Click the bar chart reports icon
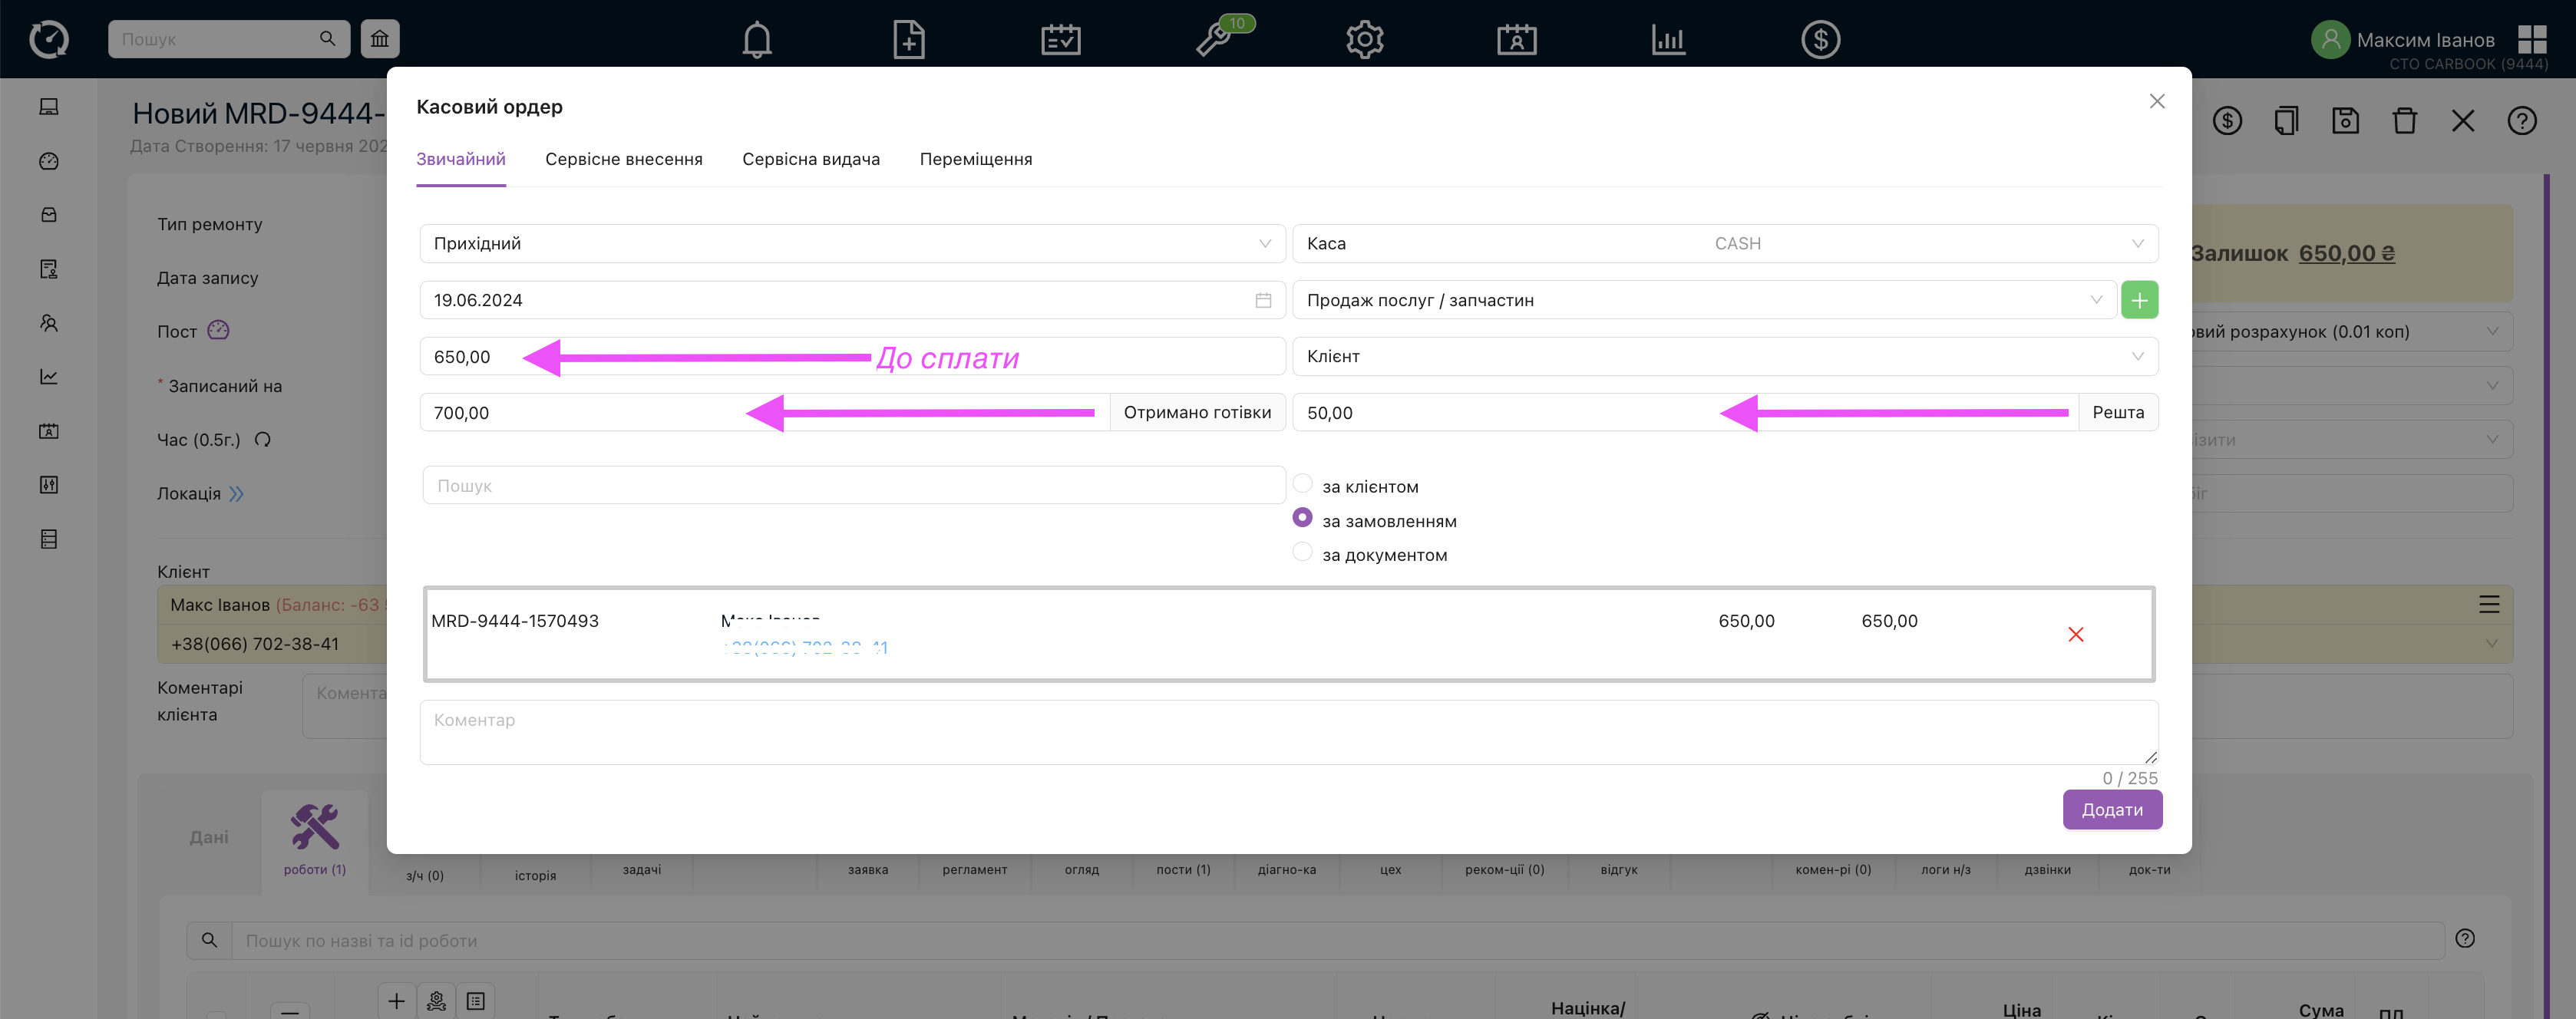 [1668, 40]
